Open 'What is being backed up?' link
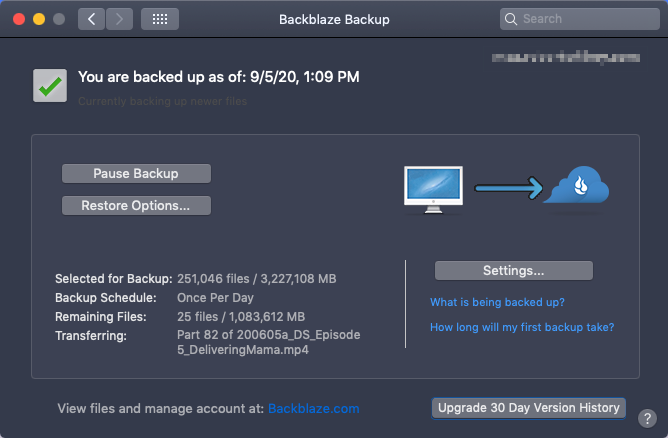Screen dimensions: 668x438 click(497, 302)
